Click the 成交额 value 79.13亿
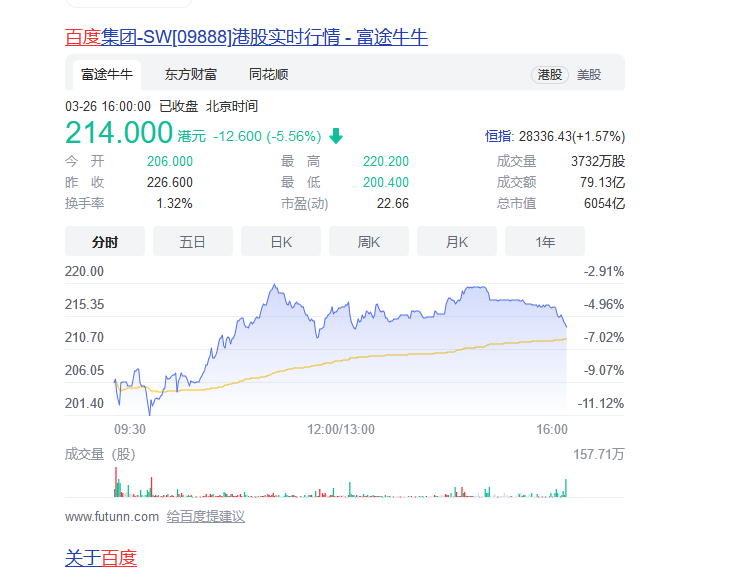The width and height of the screenshot is (750, 577). [603, 182]
